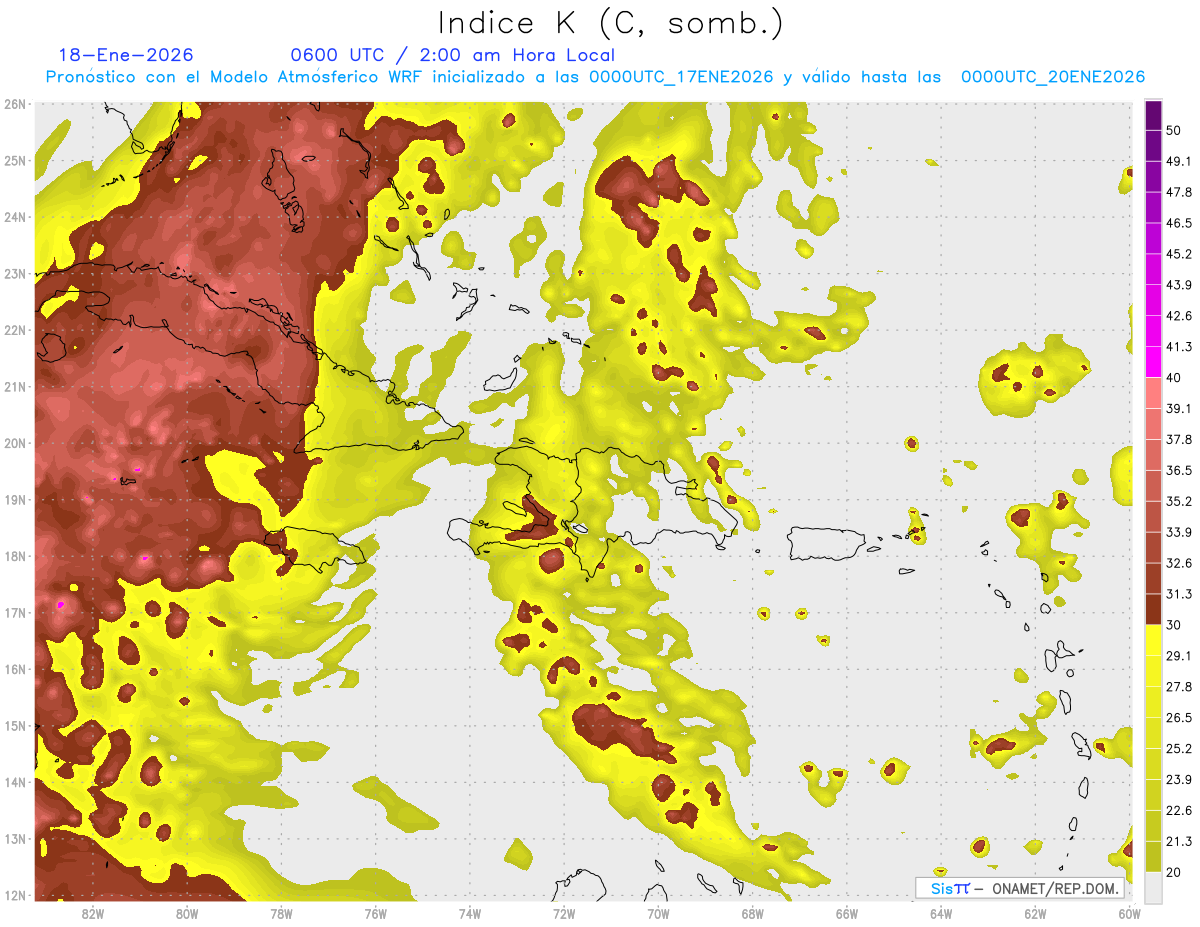Click colorbar value '45.2'

1179,254
